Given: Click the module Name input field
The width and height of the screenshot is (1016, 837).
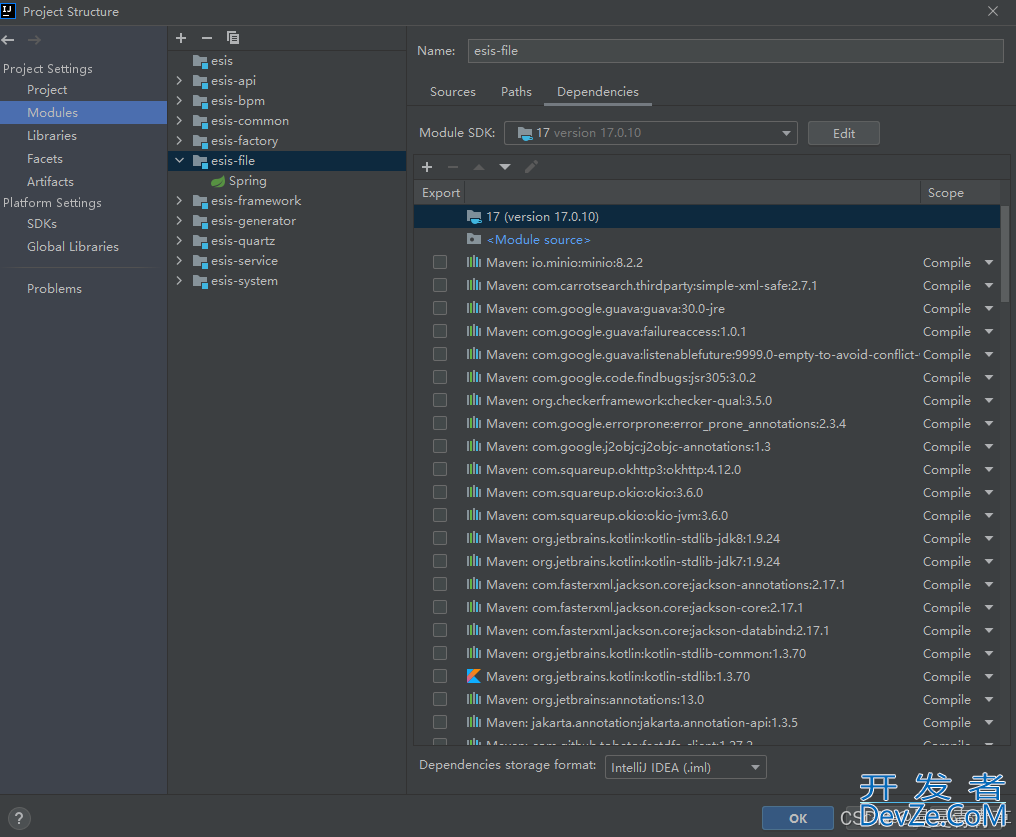Looking at the screenshot, I should click(735, 51).
